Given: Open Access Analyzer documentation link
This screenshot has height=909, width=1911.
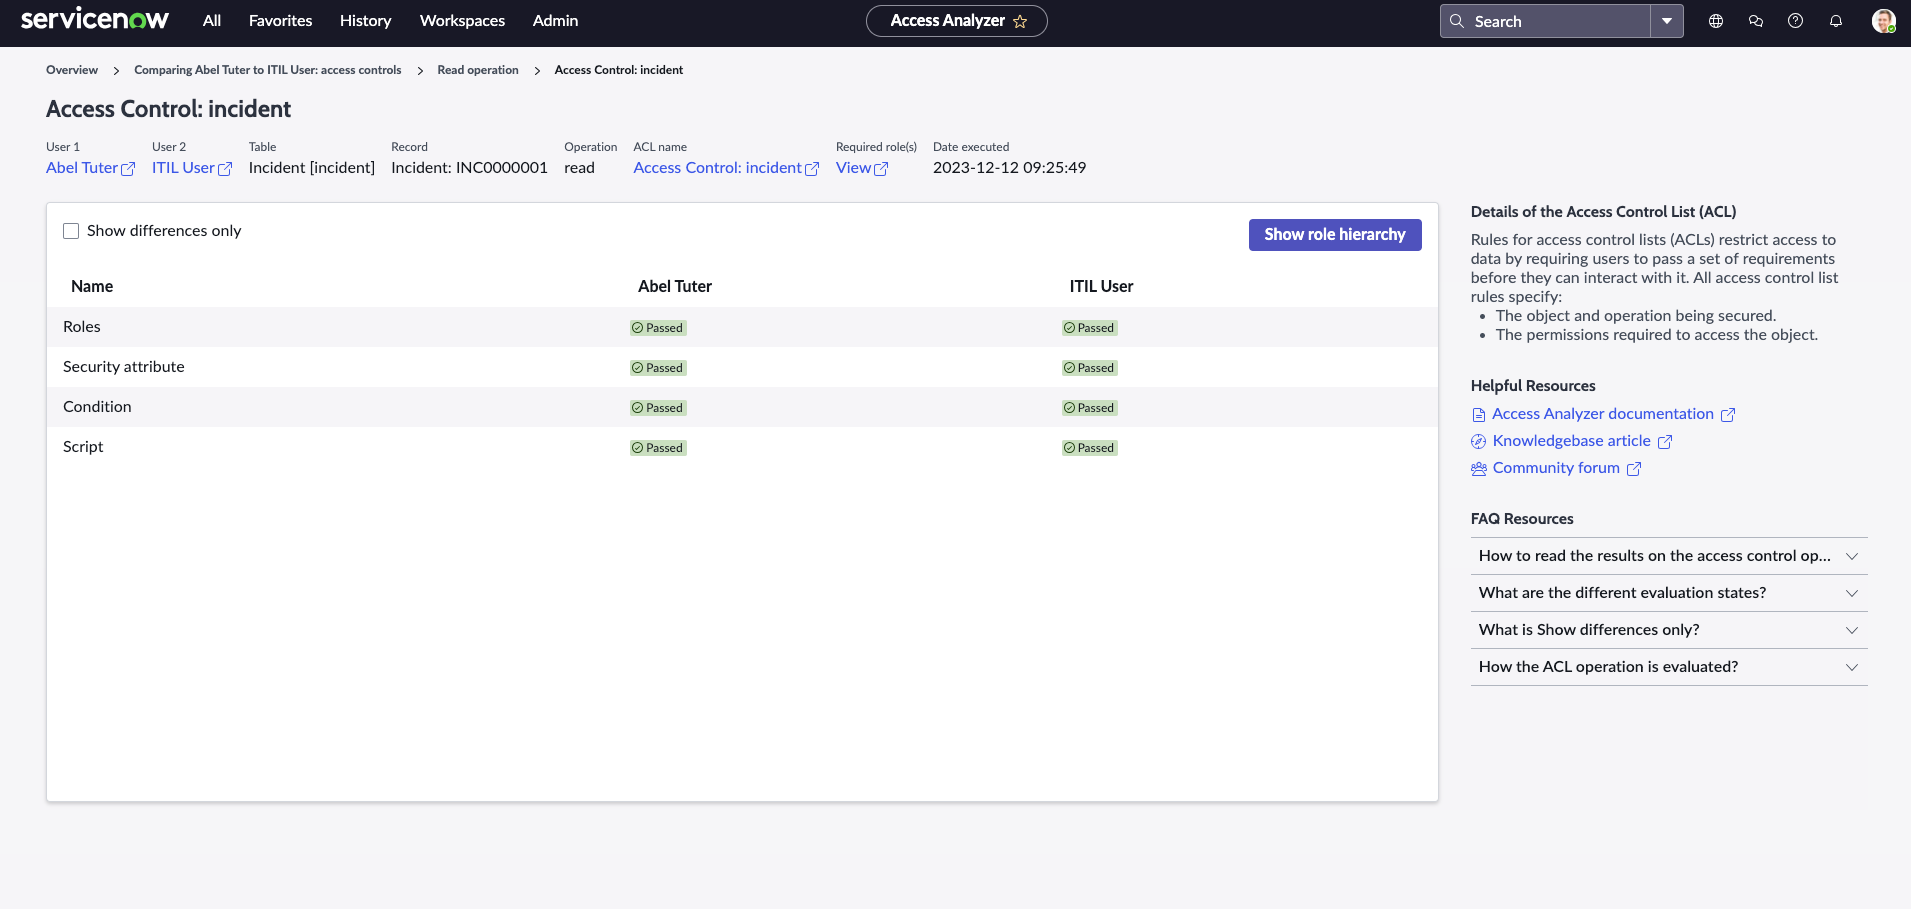Looking at the screenshot, I should click(1603, 414).
